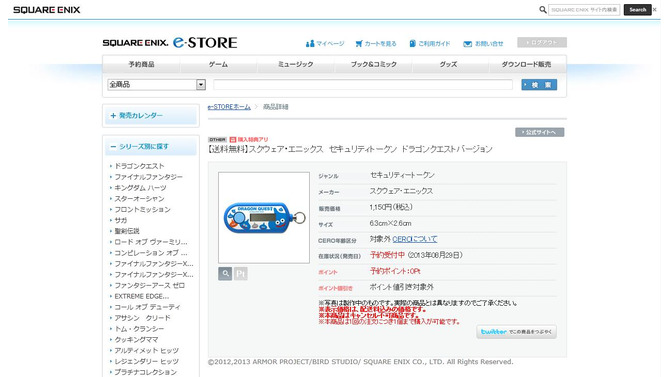
Task: Close the top search bar with the x
Action: click(x=655, y=9)
